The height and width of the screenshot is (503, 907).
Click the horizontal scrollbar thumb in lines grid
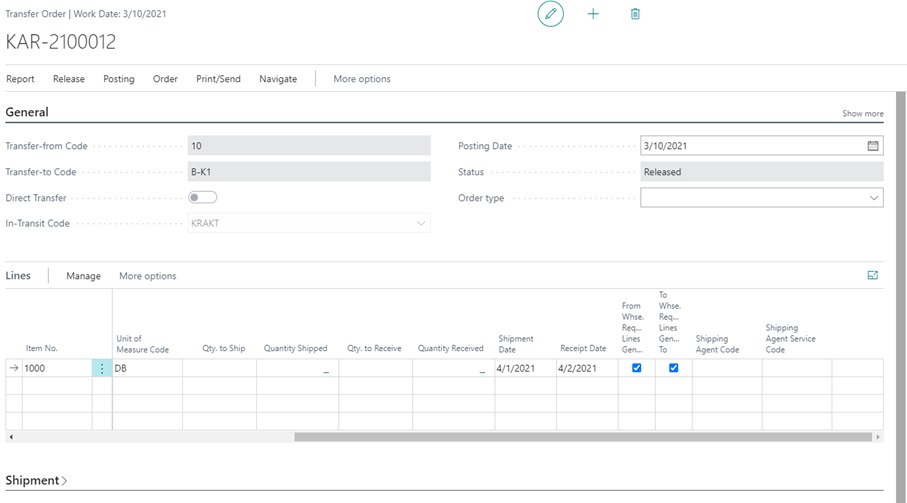[x=582, y=437]
